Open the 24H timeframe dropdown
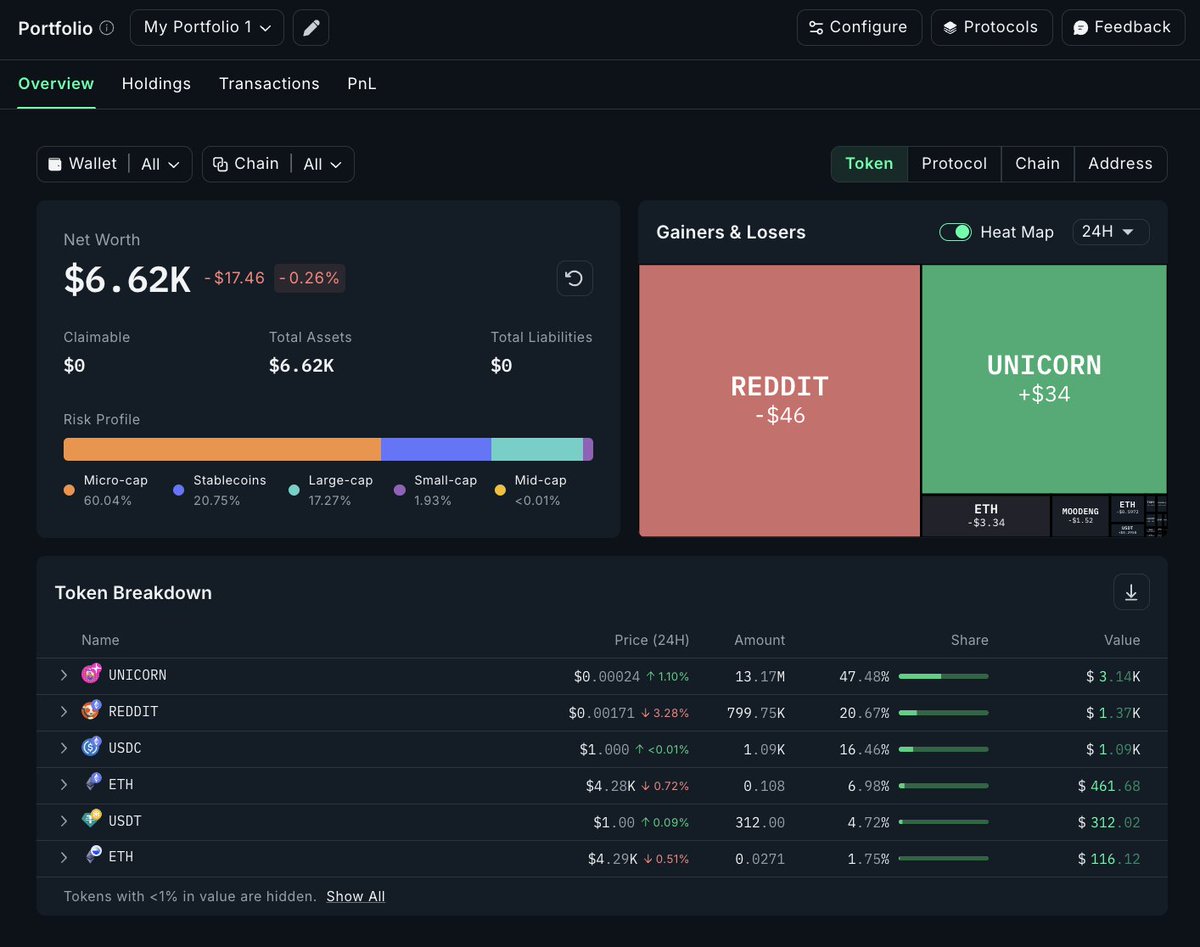The image size is (1200, 947). [x=1111, y=232]
